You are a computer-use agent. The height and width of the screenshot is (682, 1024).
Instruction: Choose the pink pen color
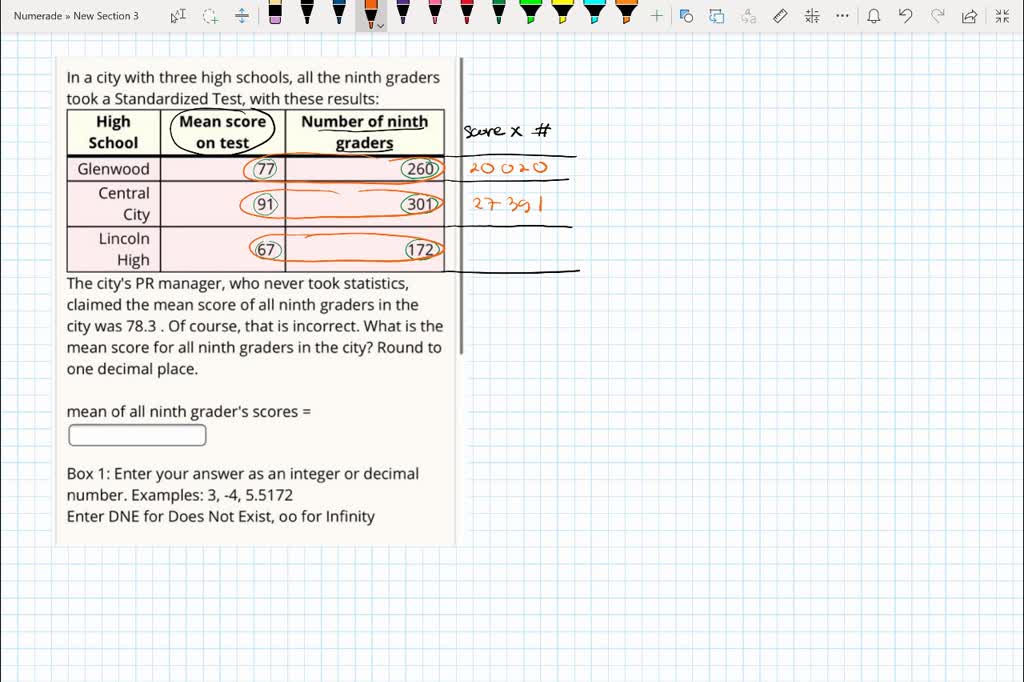tap(436, 15)
